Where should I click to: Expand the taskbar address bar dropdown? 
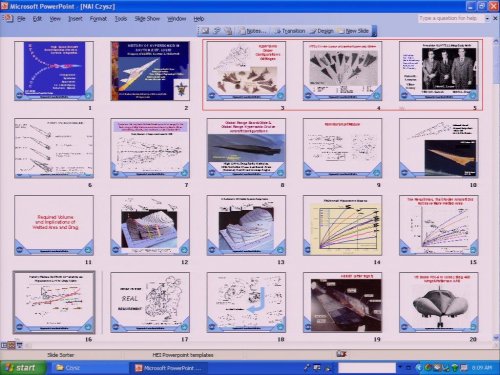tap(400, 367)
